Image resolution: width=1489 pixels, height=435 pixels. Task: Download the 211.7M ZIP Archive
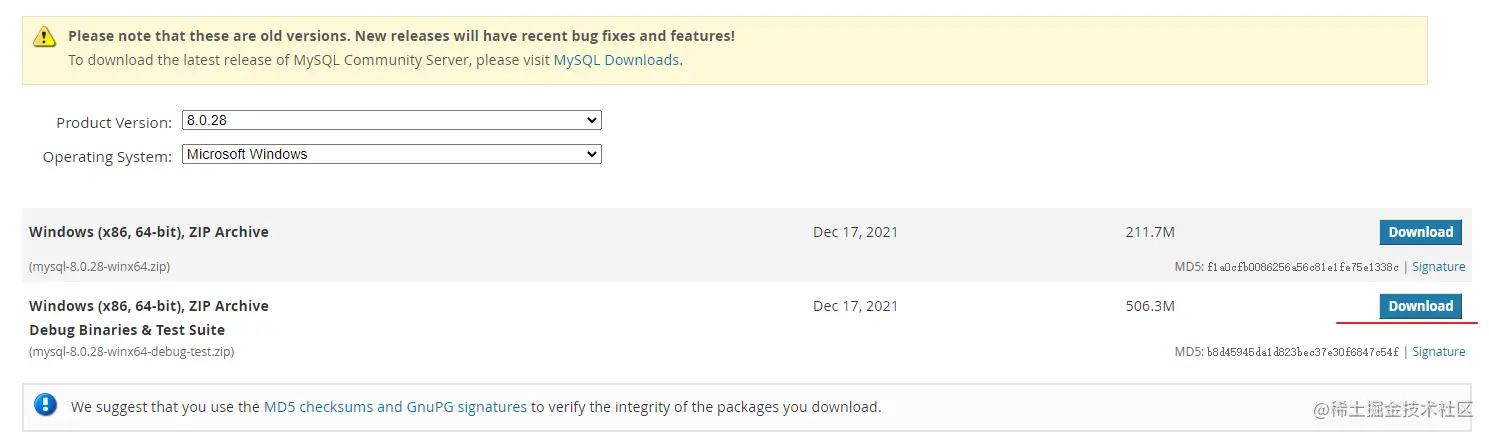click(1420, 232)
